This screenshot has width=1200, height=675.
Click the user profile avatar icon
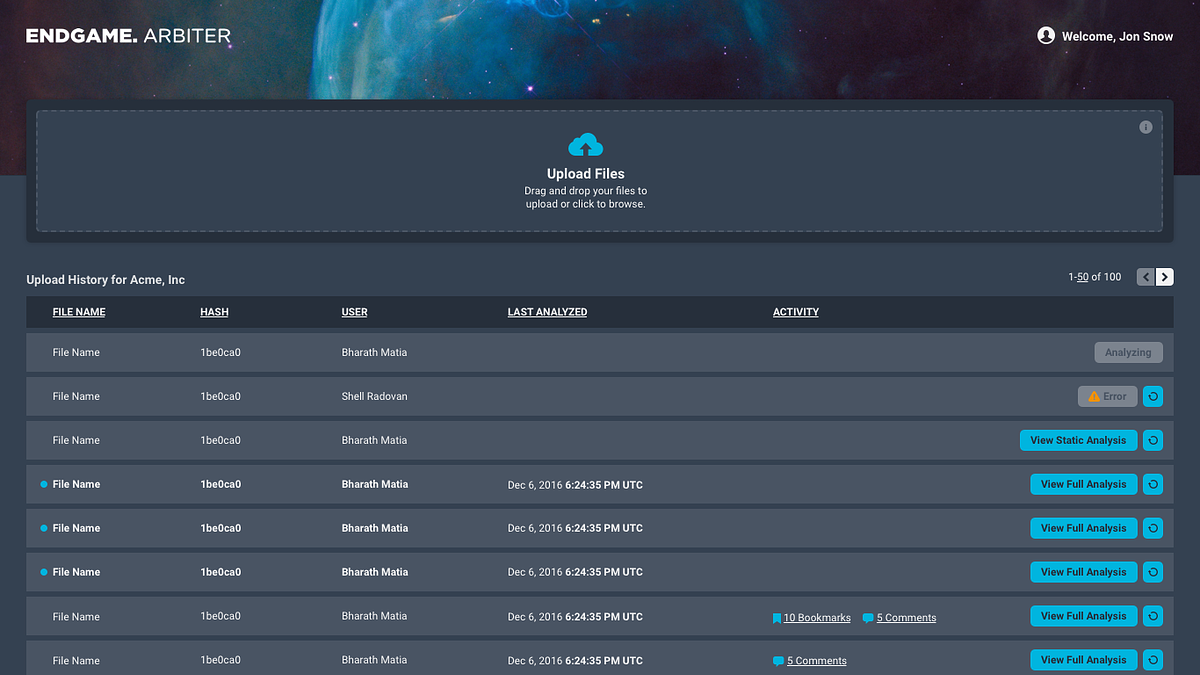[1046, 36]
